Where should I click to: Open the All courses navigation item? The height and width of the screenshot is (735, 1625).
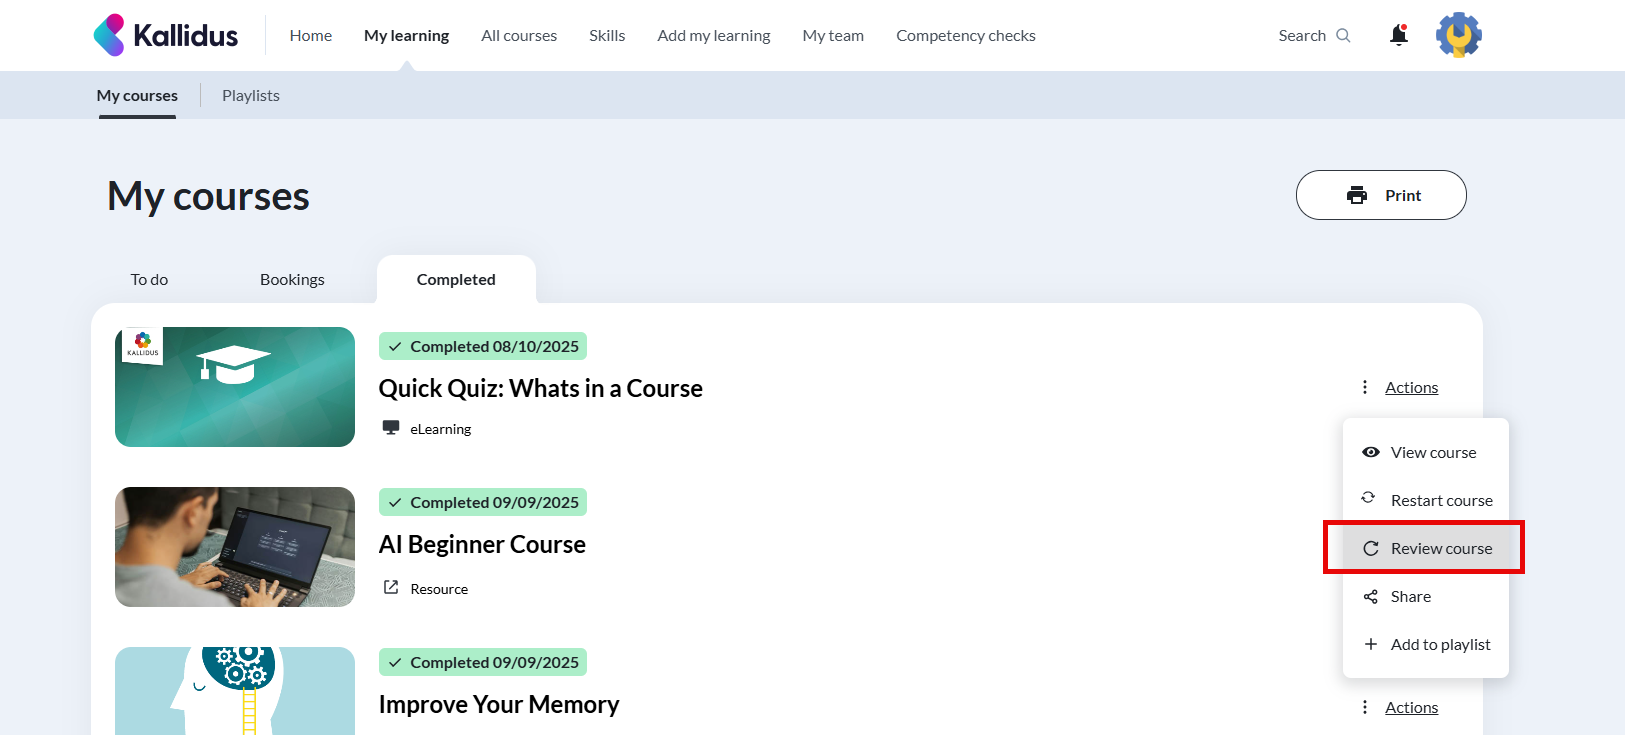pos(519,36)
